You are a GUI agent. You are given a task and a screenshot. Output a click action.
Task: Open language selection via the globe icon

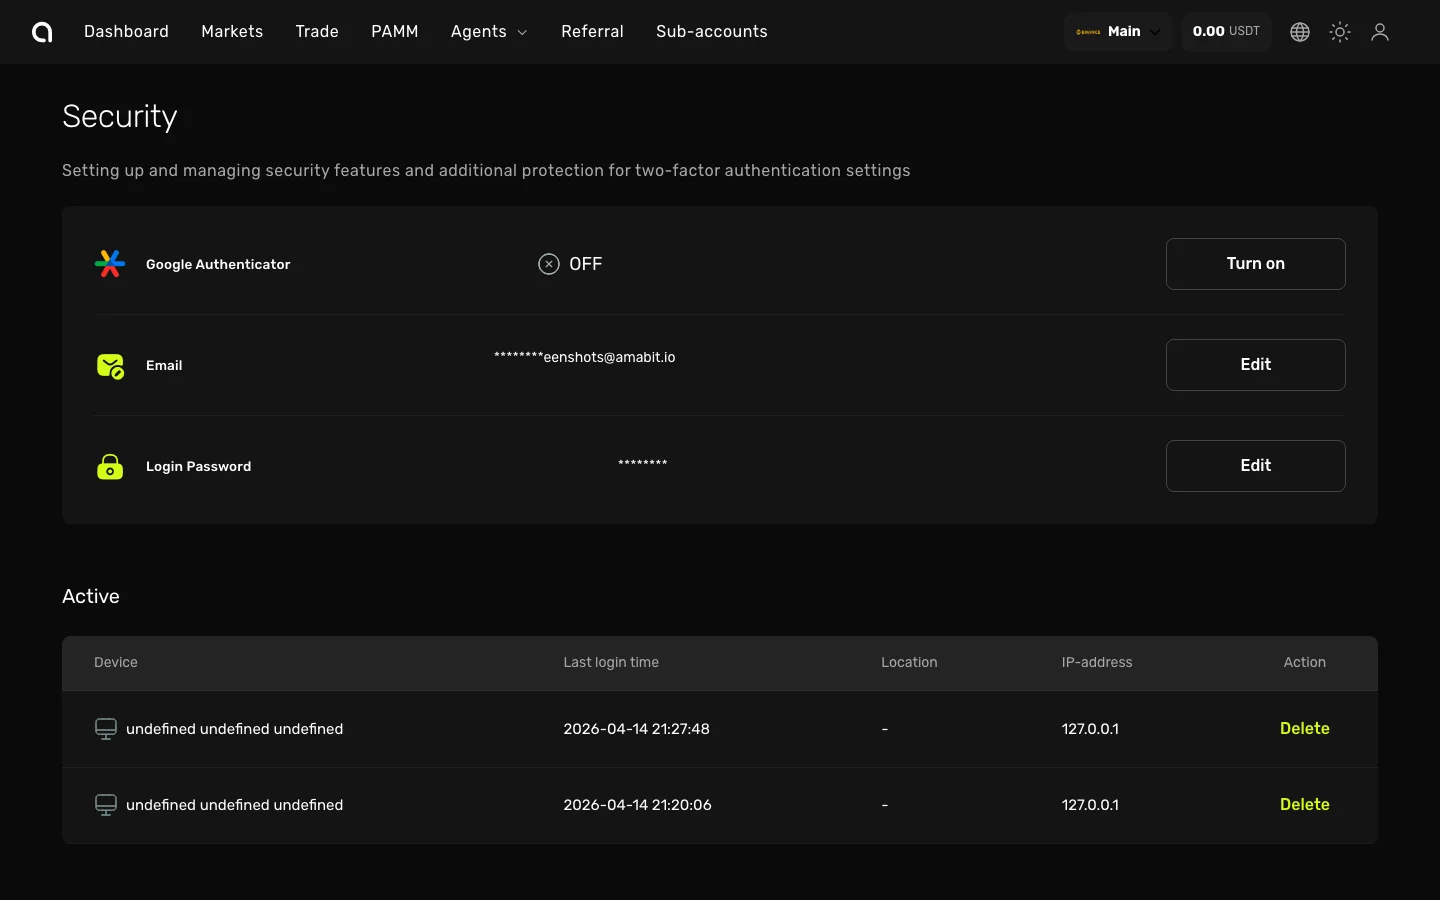pyautogui.click(x=1299, y=31)
